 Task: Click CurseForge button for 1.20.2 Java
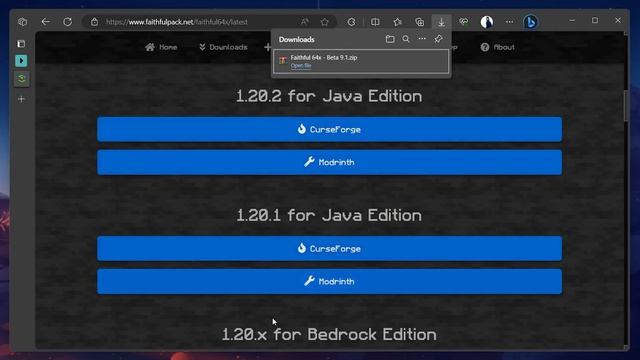coord(329,129)
